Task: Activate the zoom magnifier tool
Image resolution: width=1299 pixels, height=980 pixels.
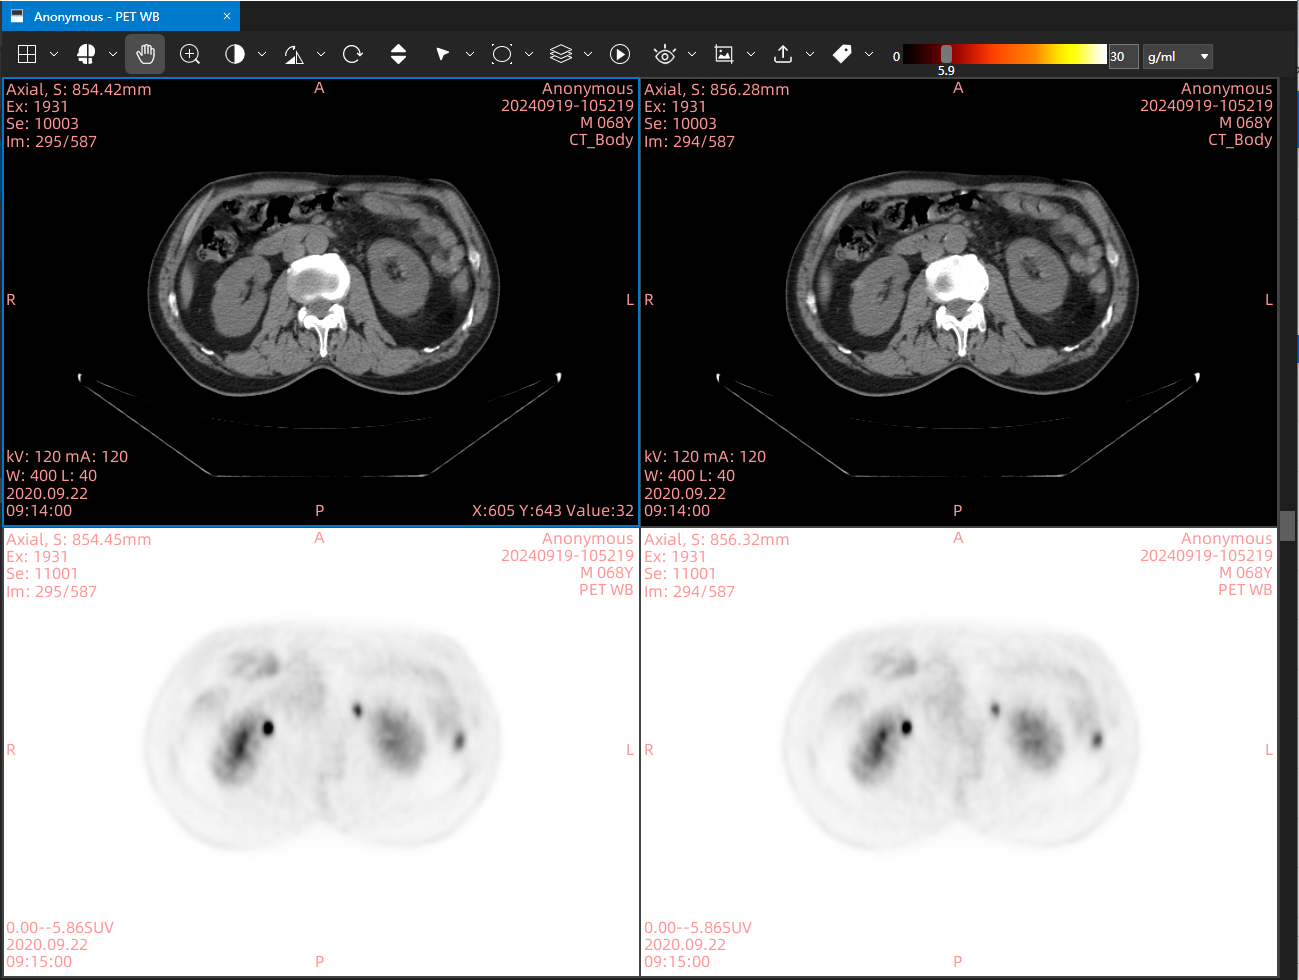Action: pos(190,54)
